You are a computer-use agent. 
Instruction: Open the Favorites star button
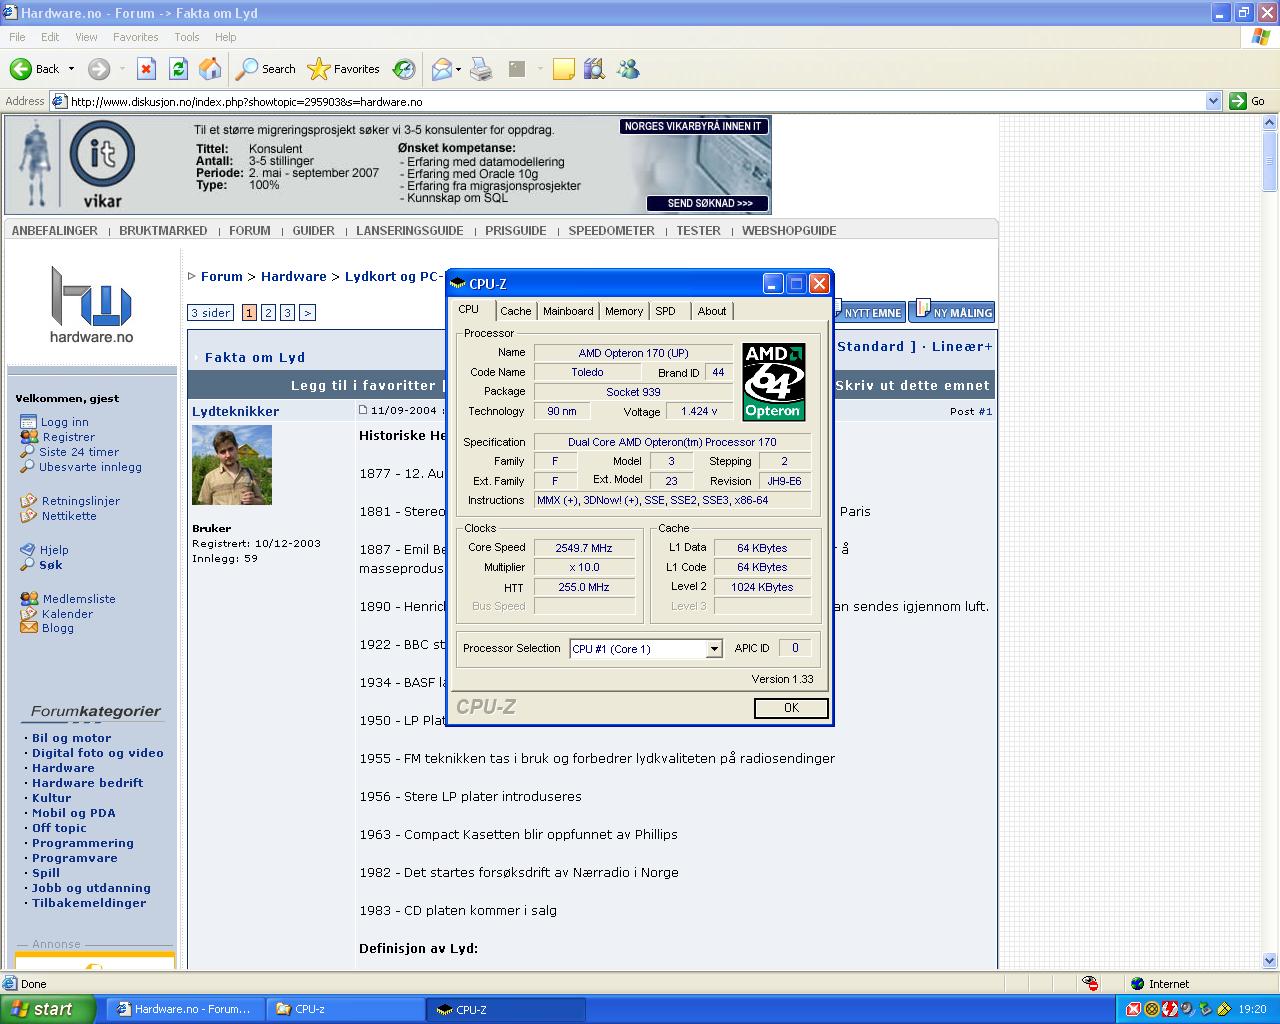coord(344,69)
